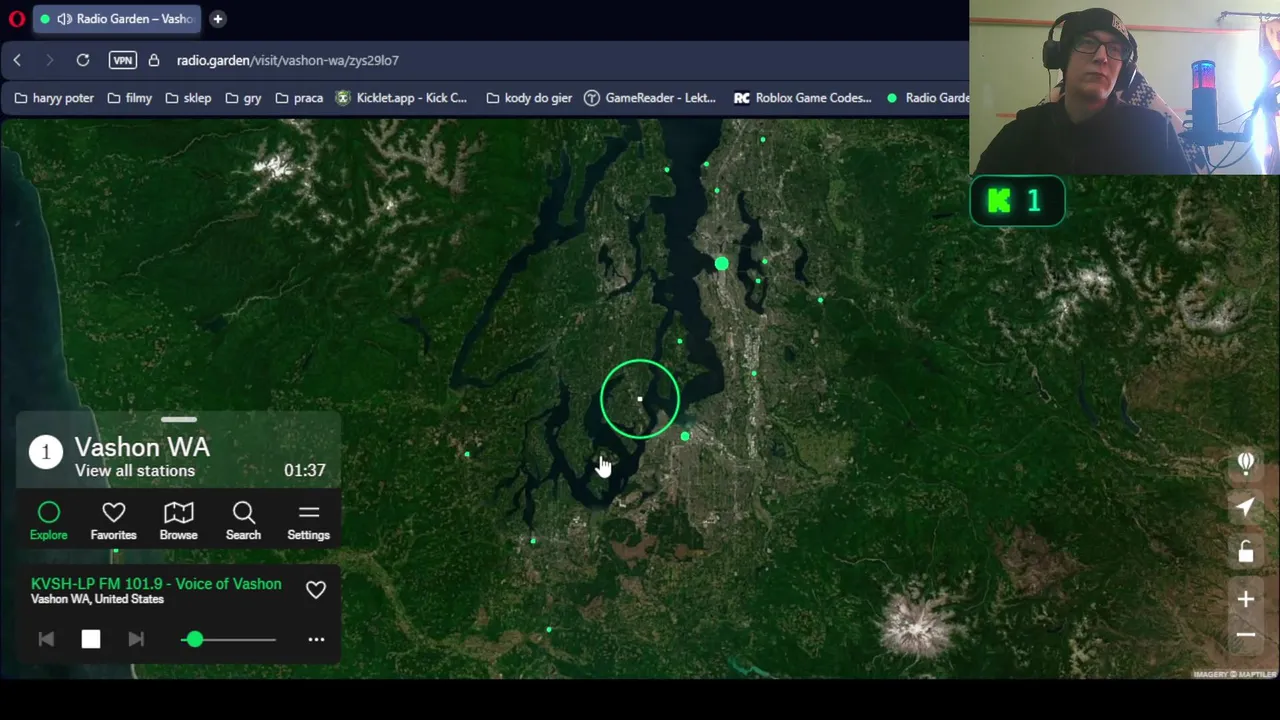Viewport: 1280px width, 720px height.
Task: Open a new browser tab with plus
Action: [x=217, y=19]
